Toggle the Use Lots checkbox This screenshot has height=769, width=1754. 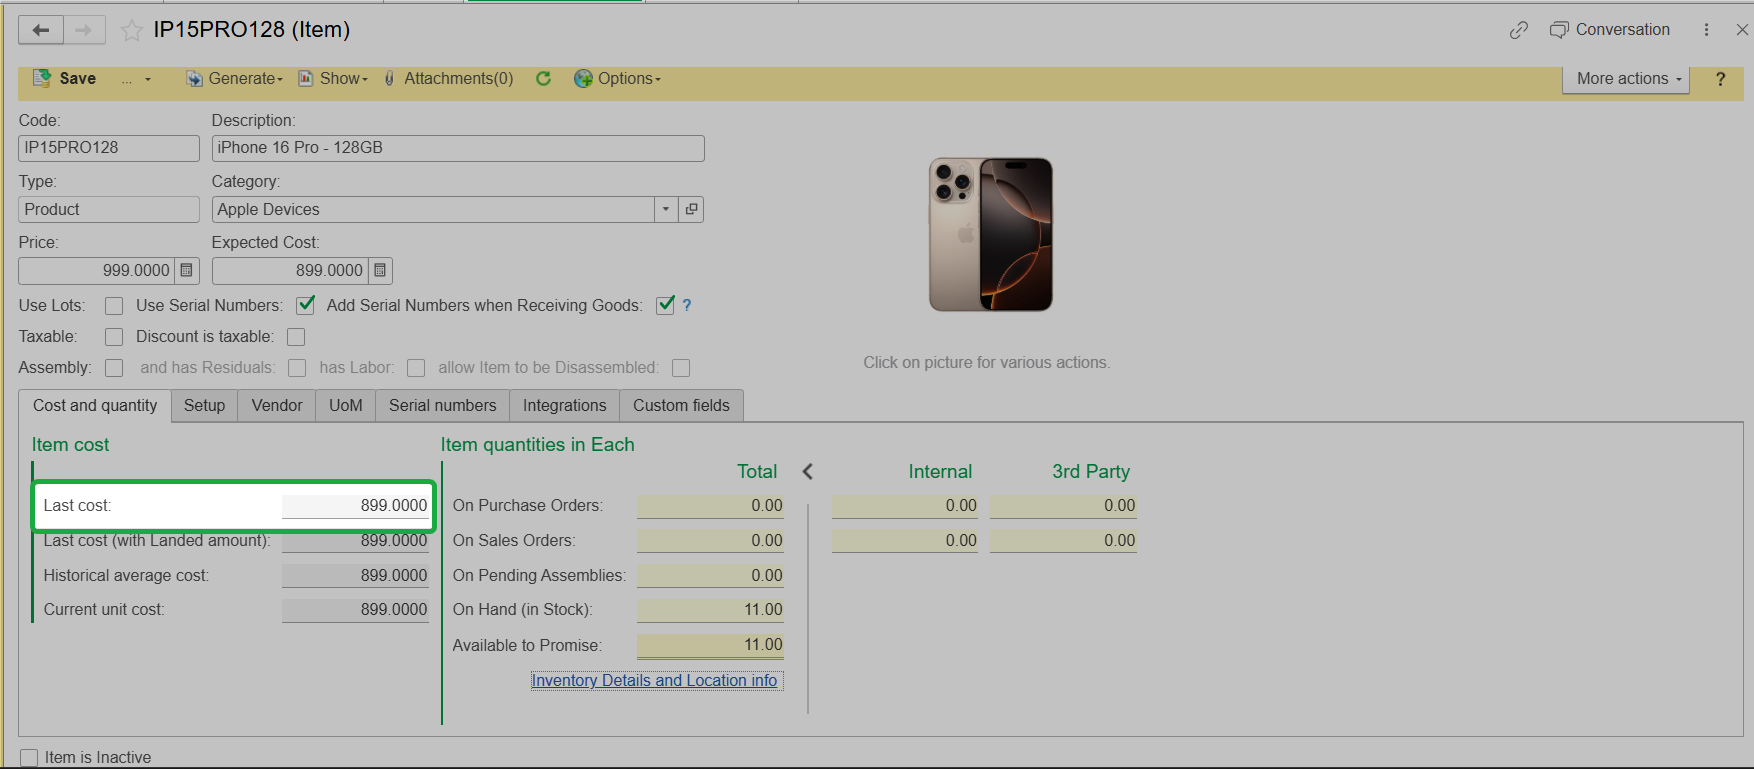pos(114,306)
